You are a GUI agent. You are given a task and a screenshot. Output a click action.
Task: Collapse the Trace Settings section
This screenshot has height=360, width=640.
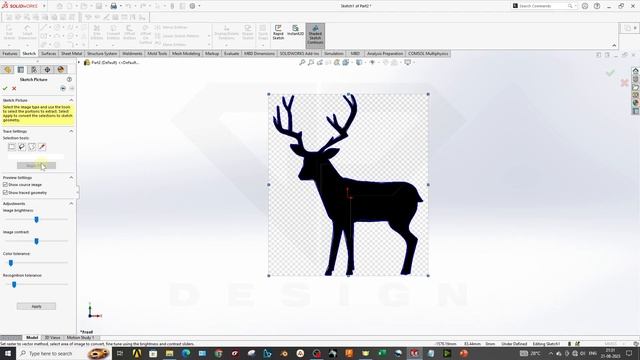tap(71, 131)
